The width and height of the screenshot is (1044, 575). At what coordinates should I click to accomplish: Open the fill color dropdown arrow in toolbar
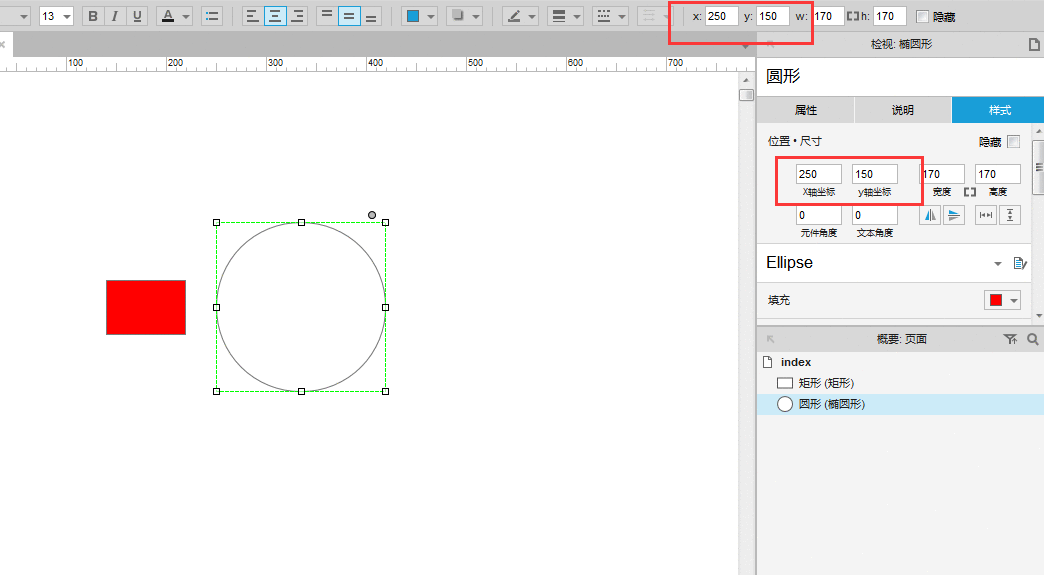(431, 17)
